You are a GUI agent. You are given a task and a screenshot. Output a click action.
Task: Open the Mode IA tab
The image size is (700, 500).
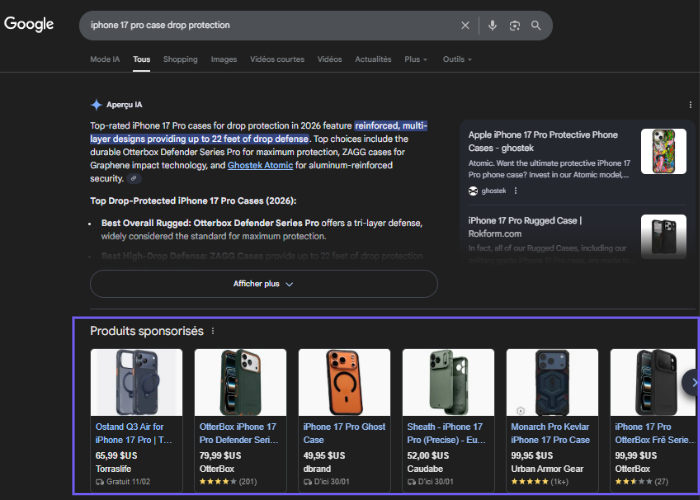coord(105,59)
